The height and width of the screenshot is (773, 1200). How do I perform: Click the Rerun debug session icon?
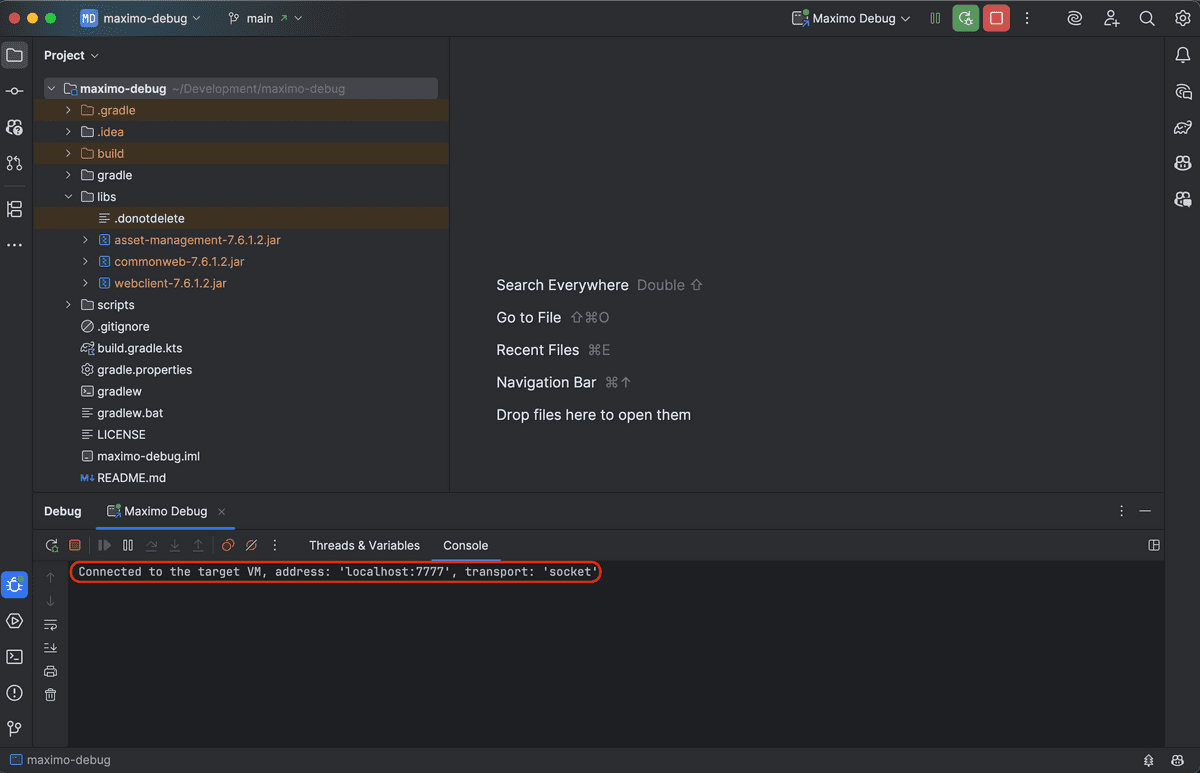[x=52, y=545]
